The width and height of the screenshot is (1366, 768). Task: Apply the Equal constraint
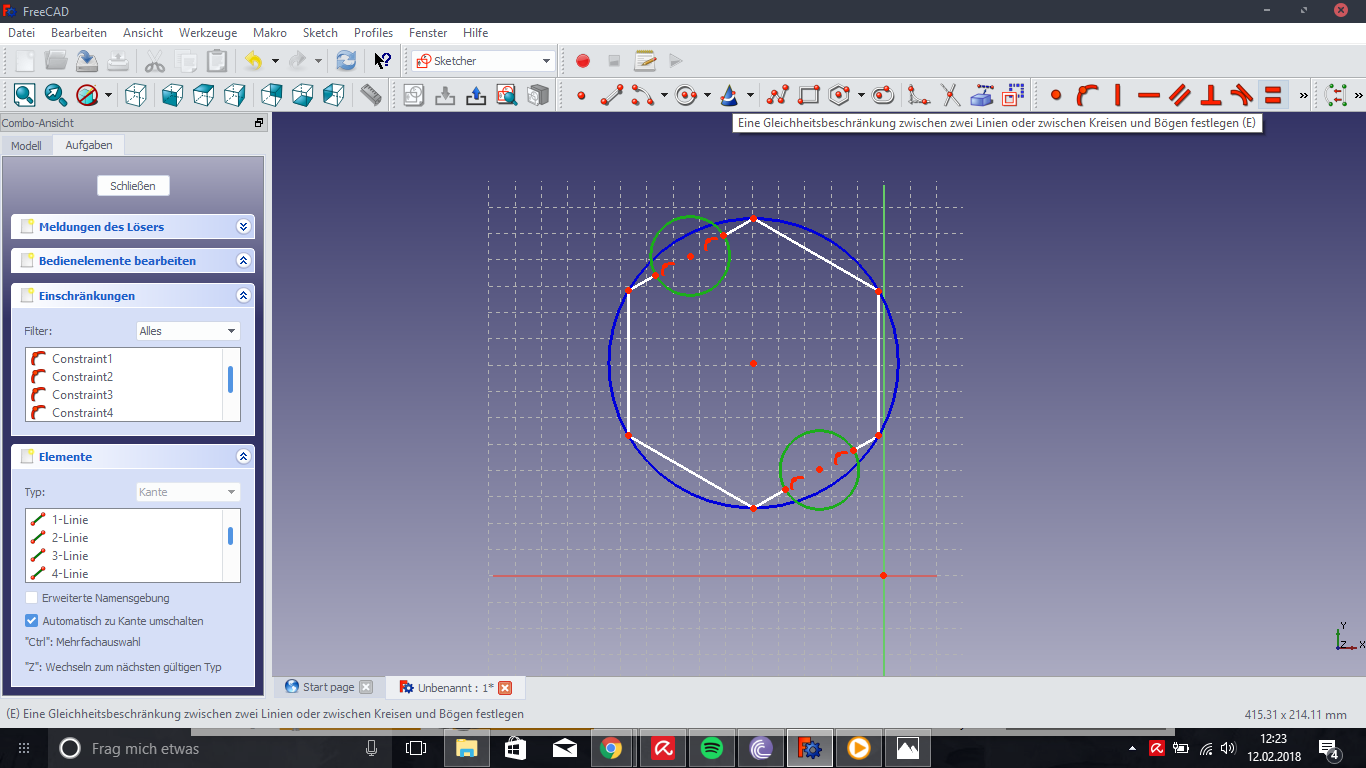1273,95
